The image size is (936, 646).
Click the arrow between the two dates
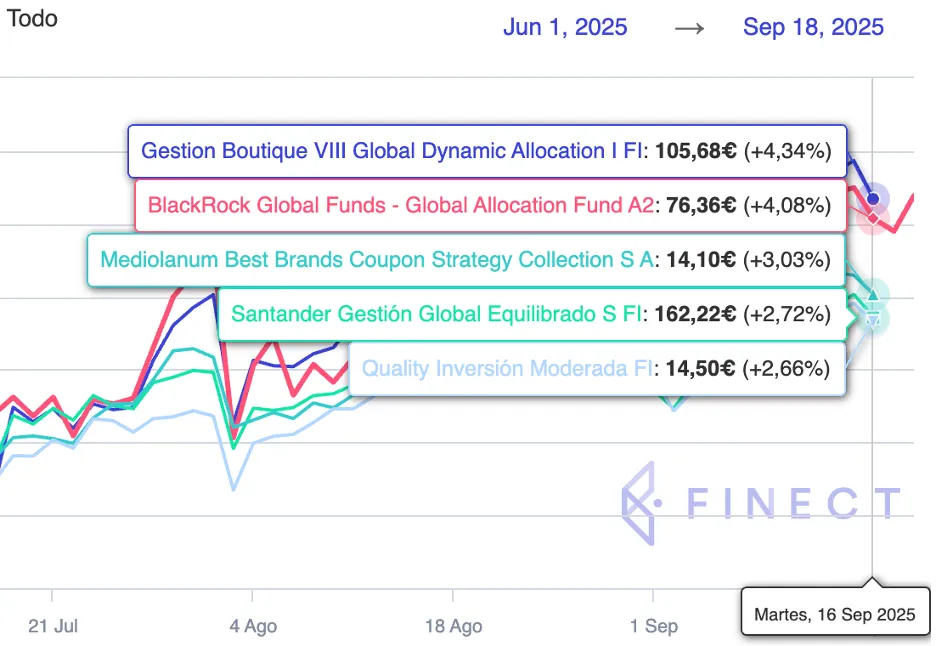pyautogui.click(x=689, y=27)
